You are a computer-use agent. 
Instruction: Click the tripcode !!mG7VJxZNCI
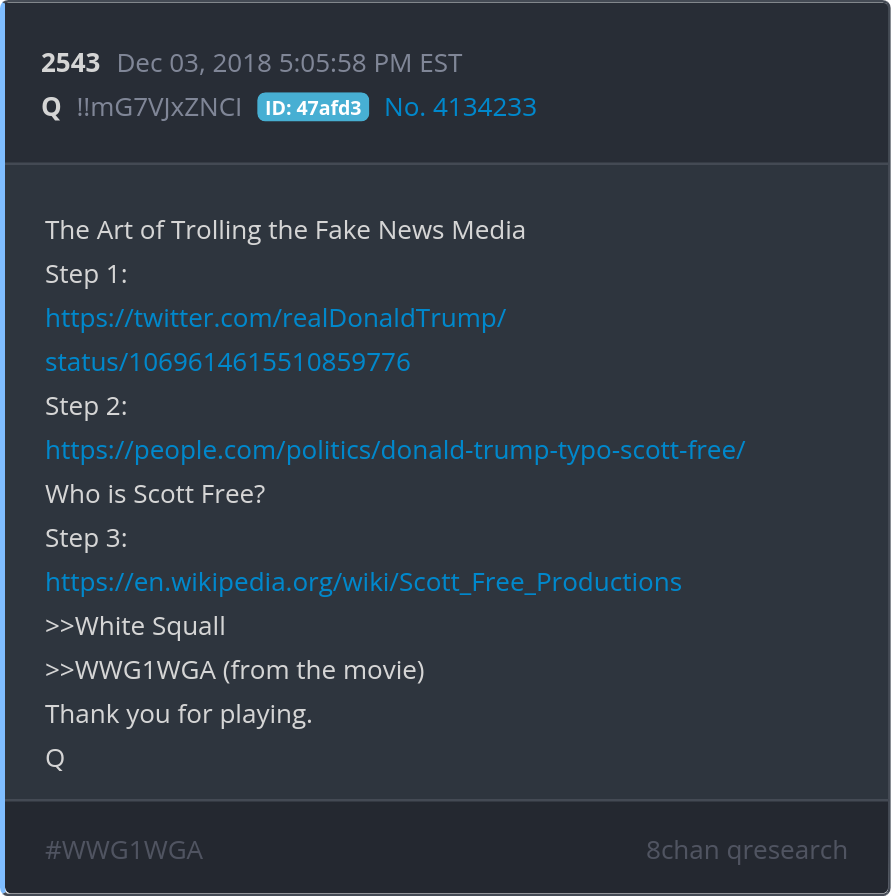(159, 107)
